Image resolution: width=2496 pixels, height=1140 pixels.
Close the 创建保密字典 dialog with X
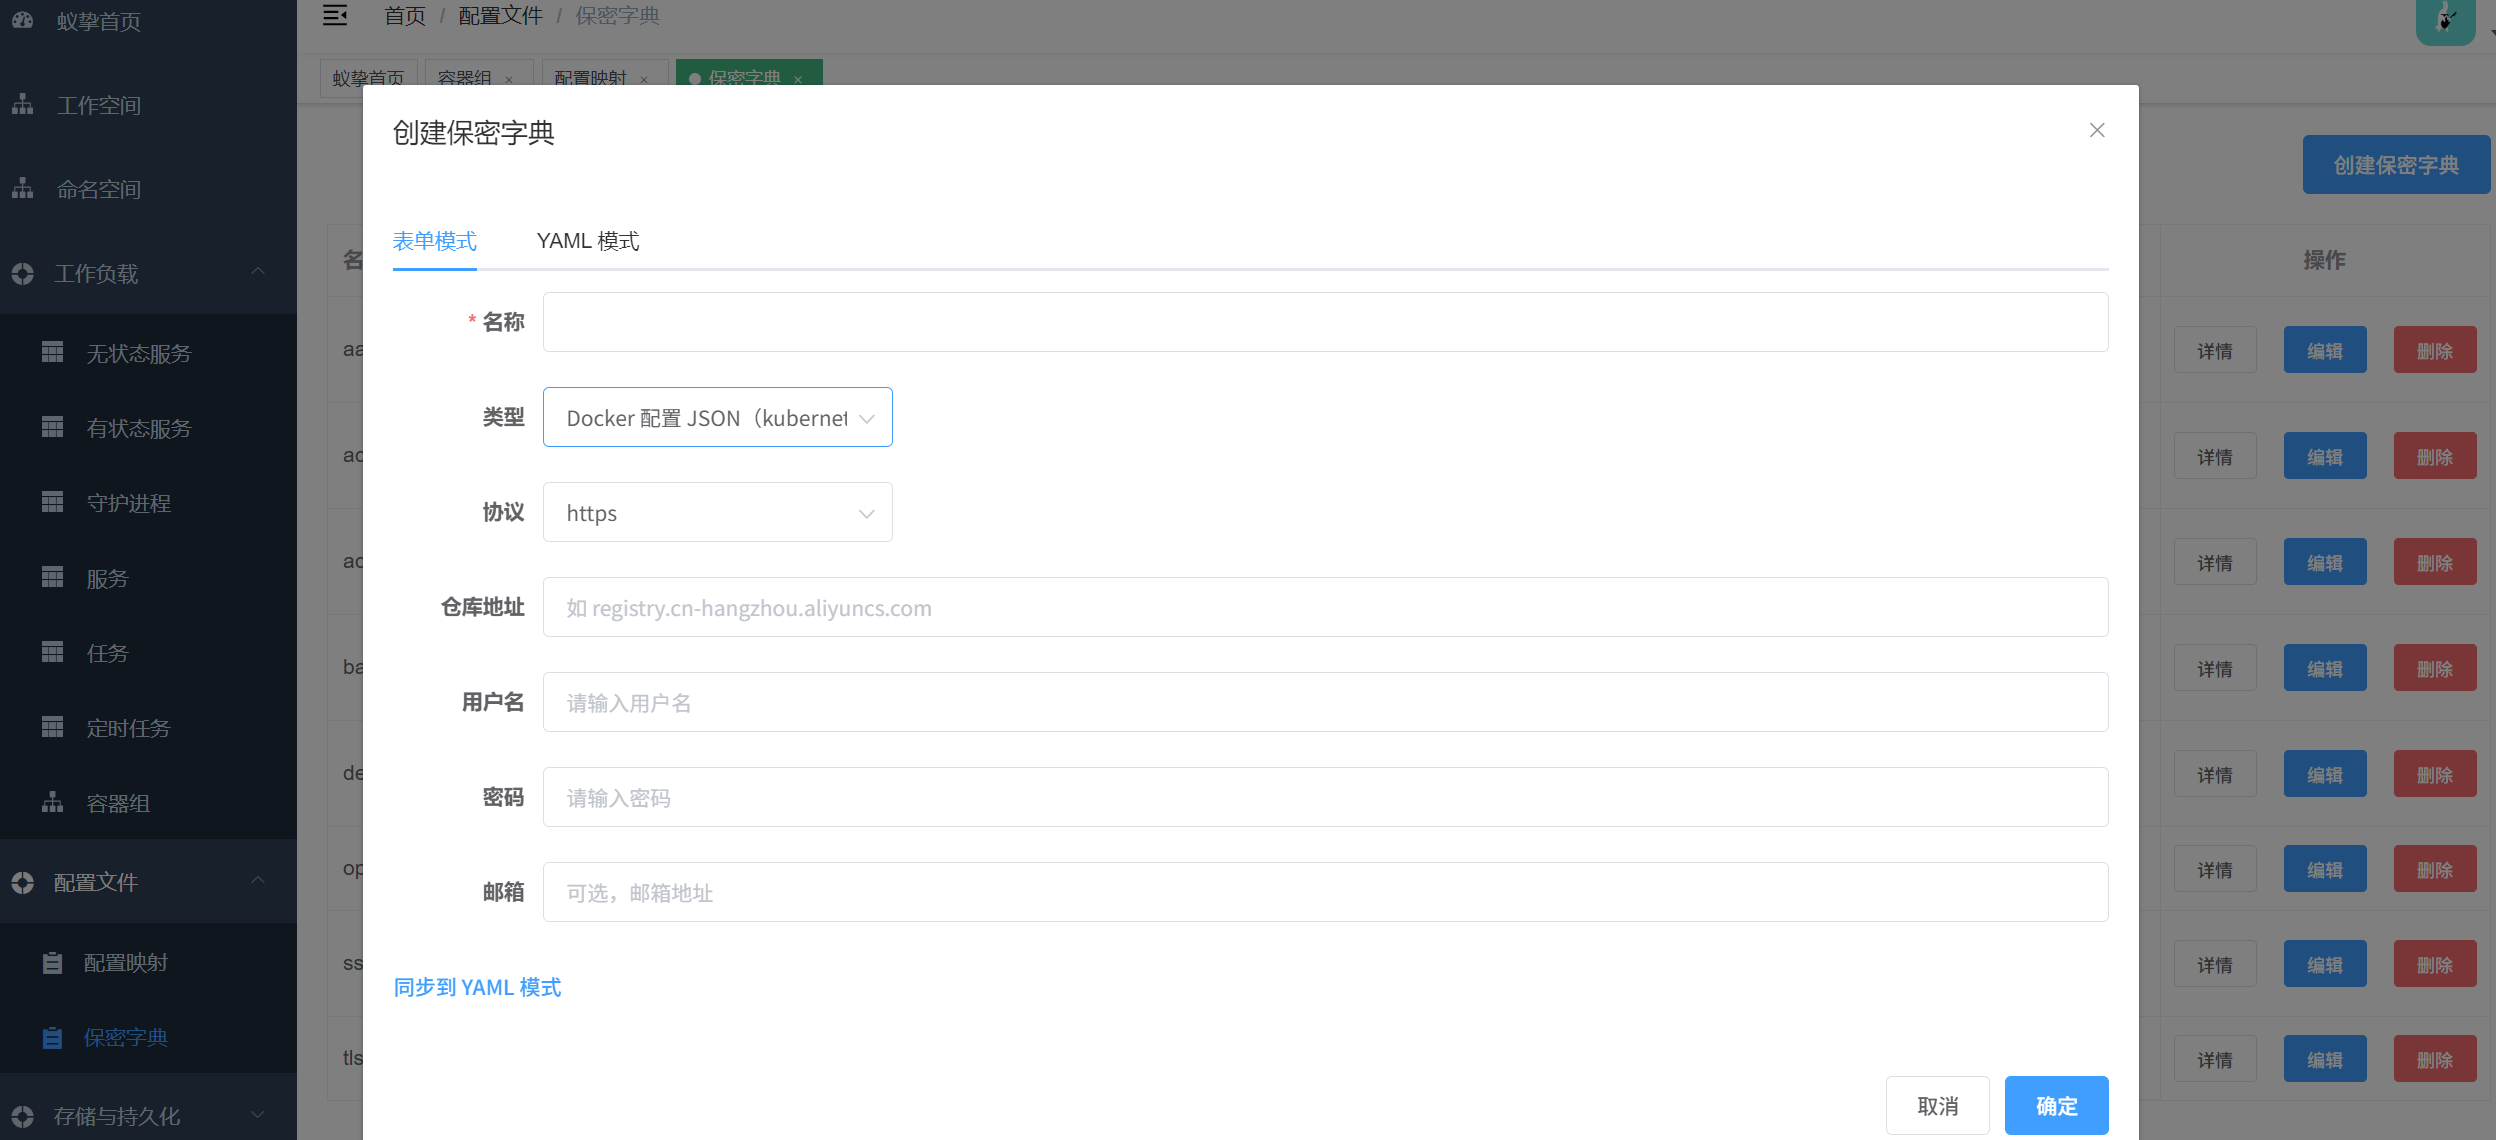(2097, 131)
